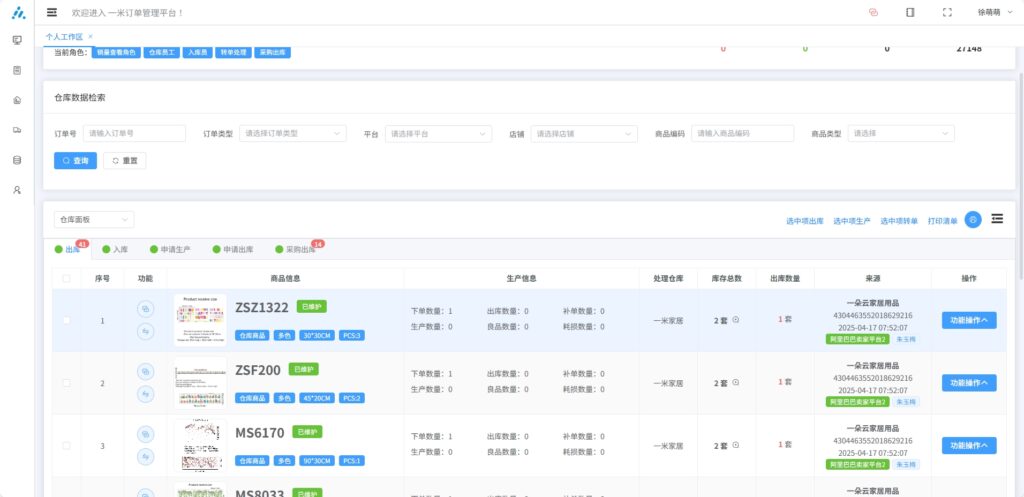Expand the 平台 platform dropdown

pos(438,133)
